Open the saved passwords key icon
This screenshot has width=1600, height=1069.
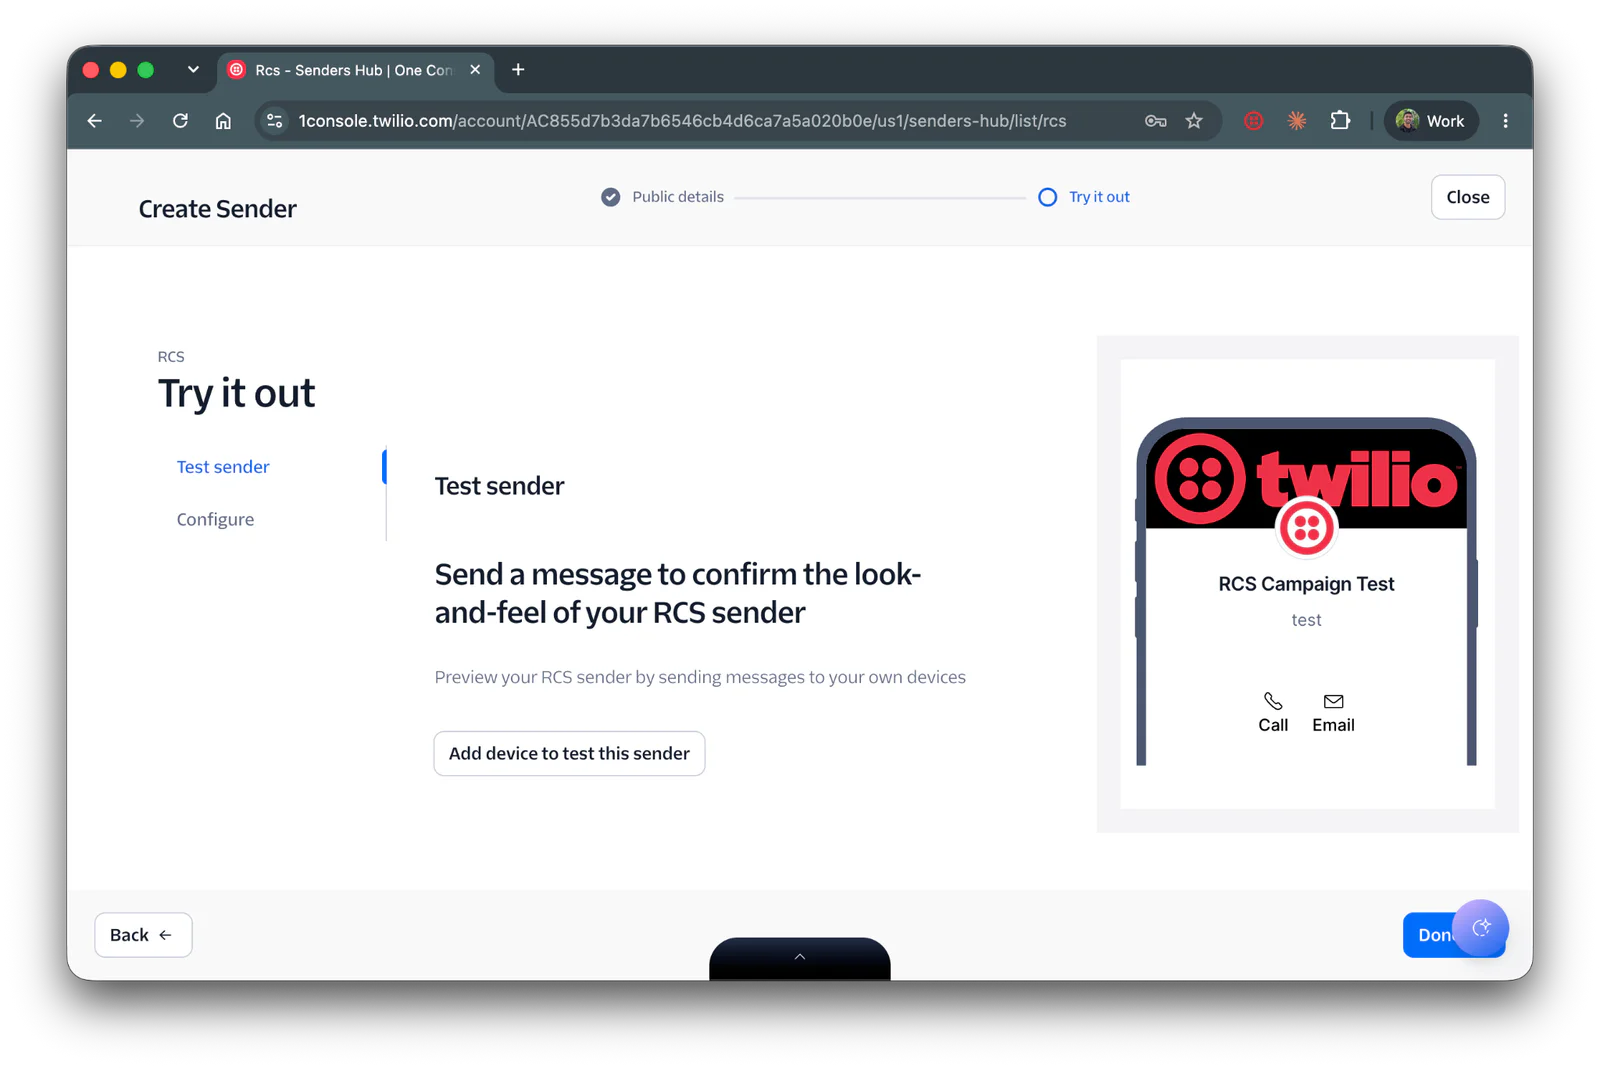[1155, 121]
